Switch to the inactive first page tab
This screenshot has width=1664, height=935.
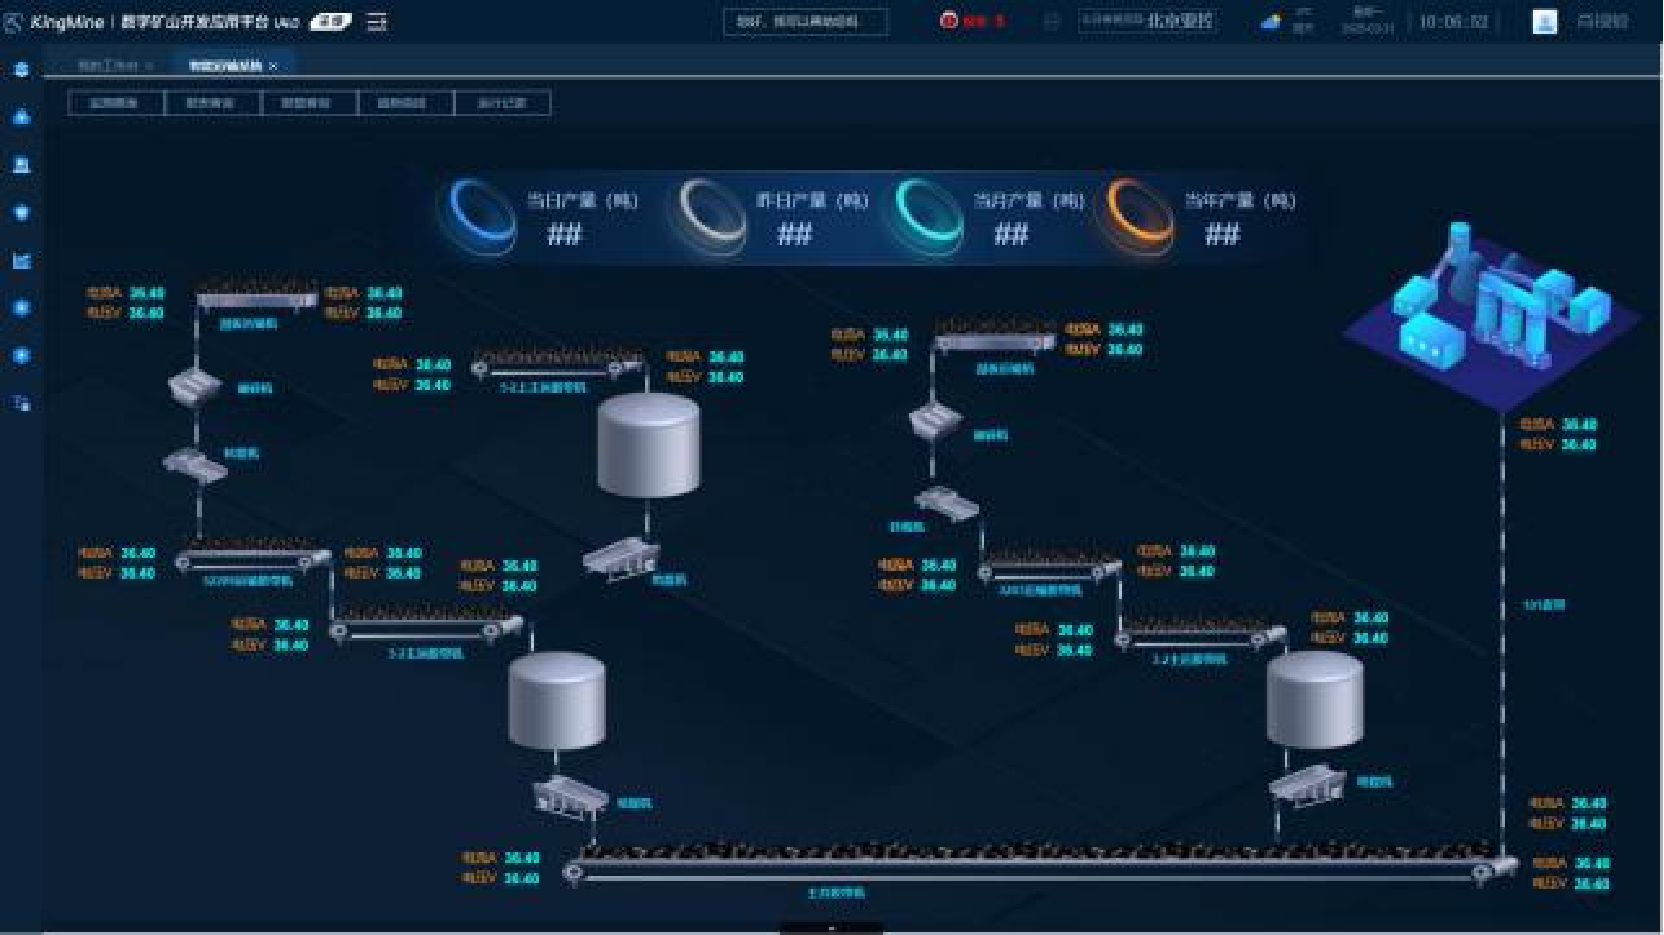pos(108,66)
